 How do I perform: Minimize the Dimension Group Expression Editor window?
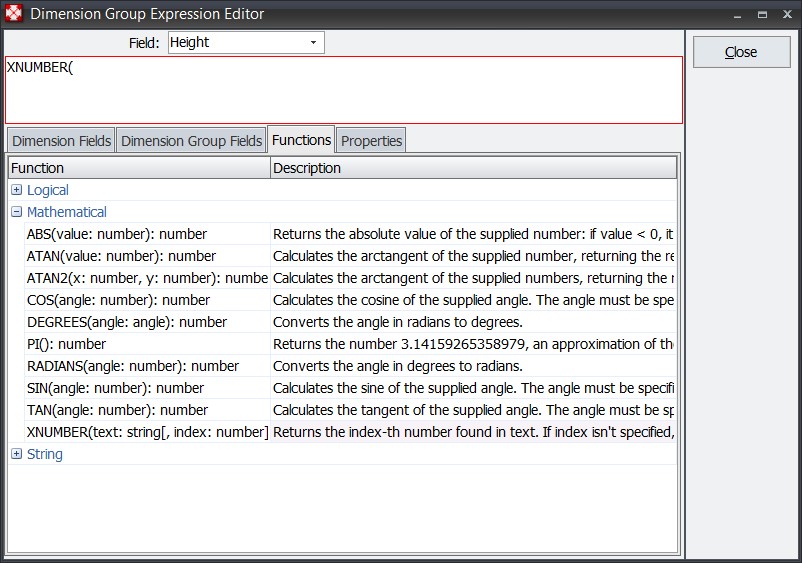[x=737, y=14]
